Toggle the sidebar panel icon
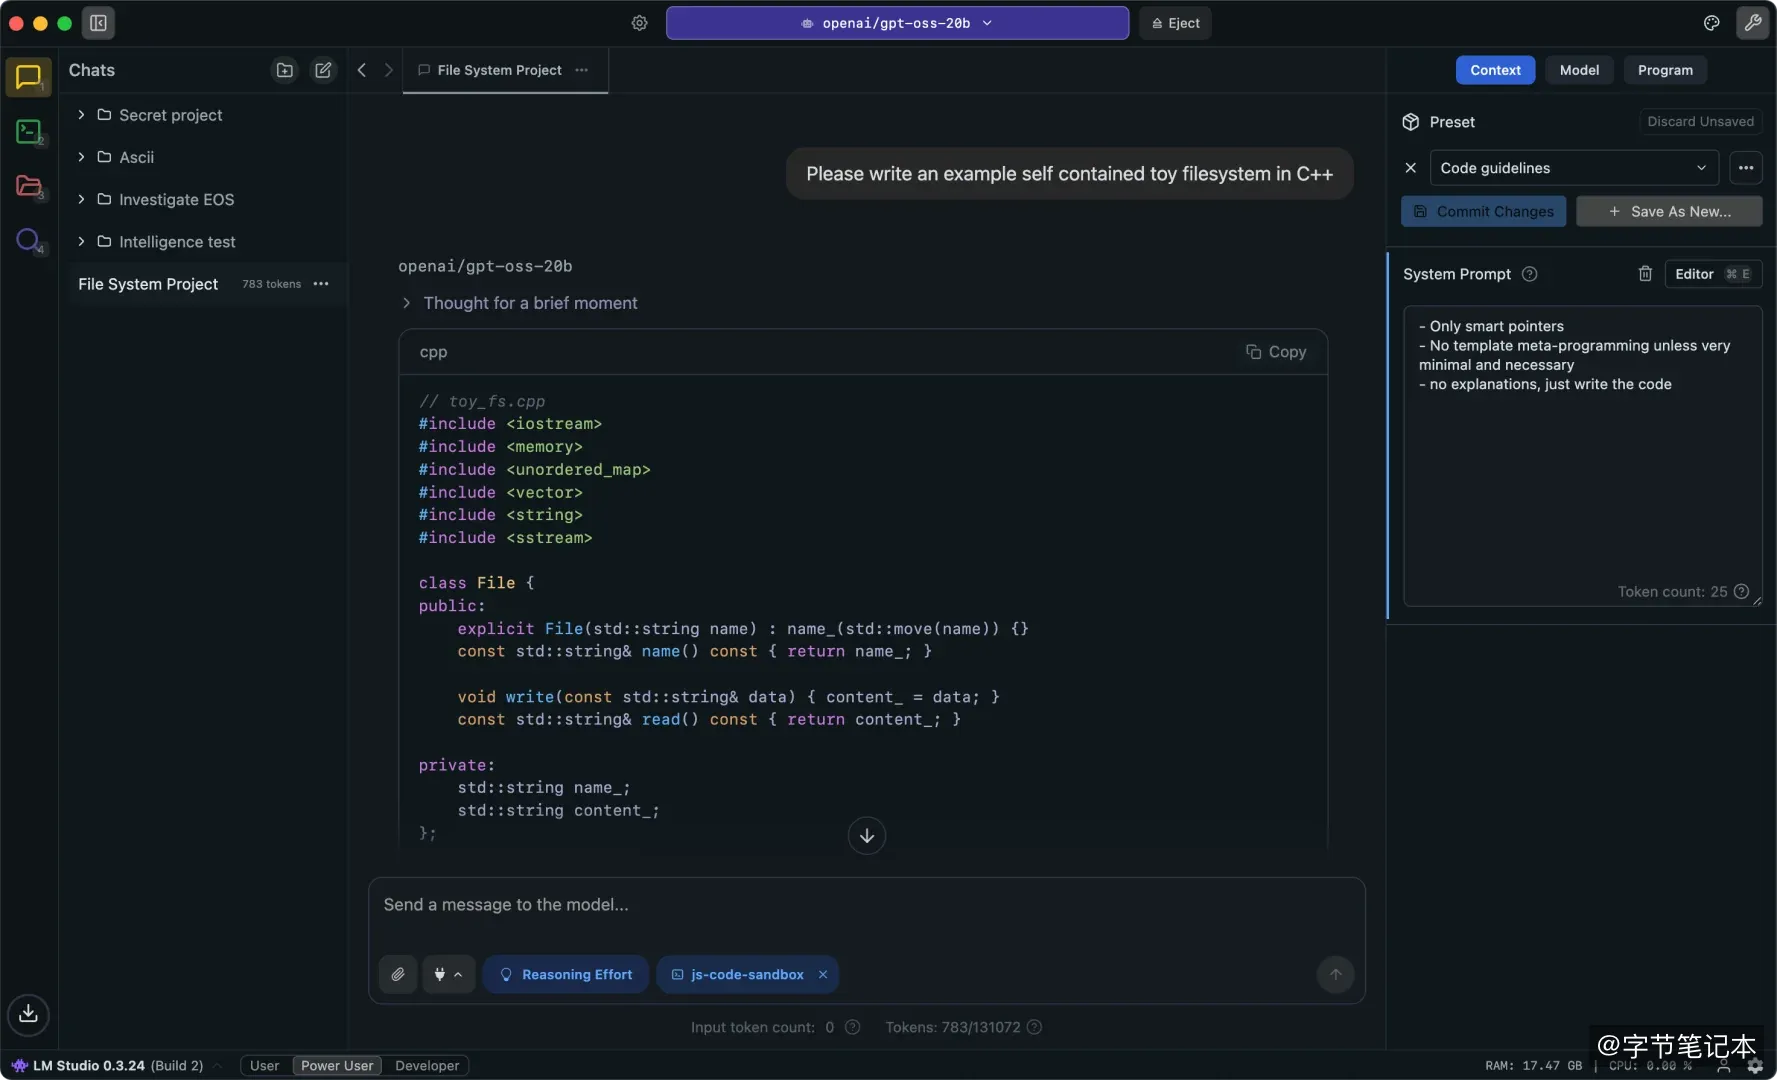1777x1080 pixels. (x=98, y=23)
